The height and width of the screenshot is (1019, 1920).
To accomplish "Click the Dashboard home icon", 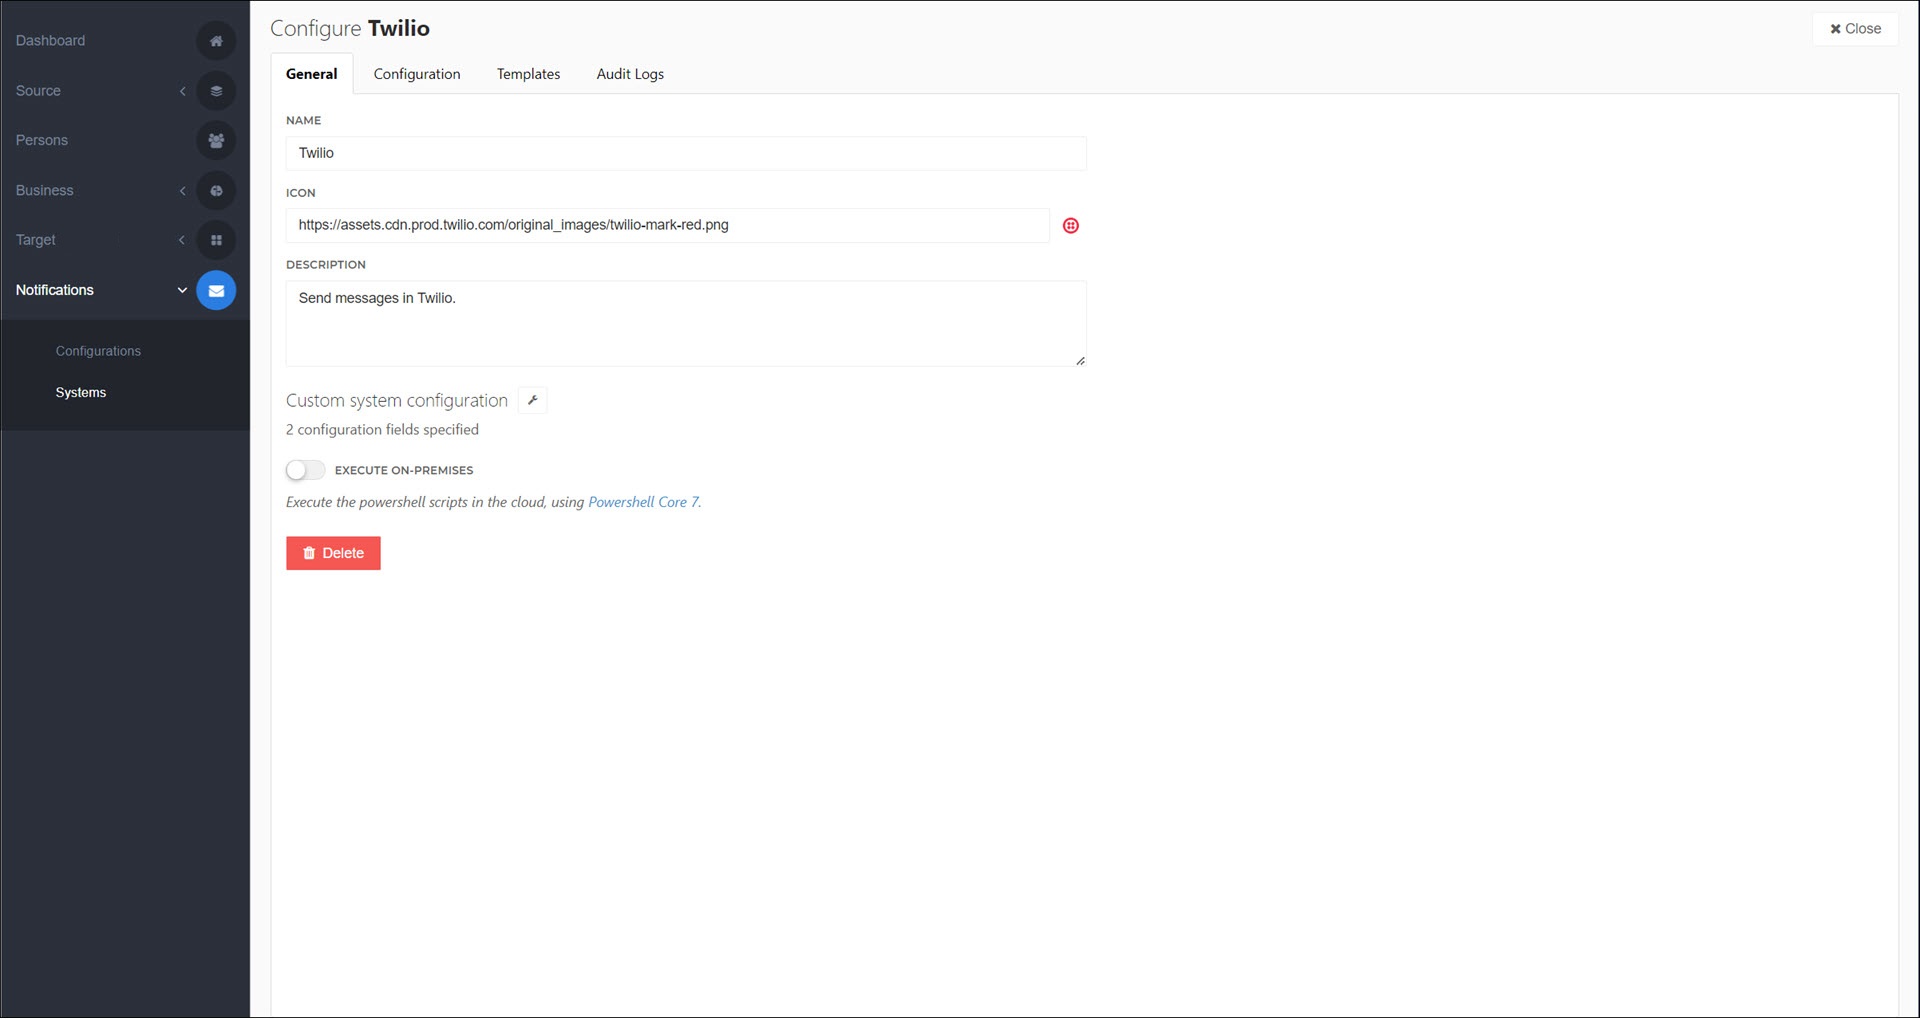I will [x=216, y=41].
